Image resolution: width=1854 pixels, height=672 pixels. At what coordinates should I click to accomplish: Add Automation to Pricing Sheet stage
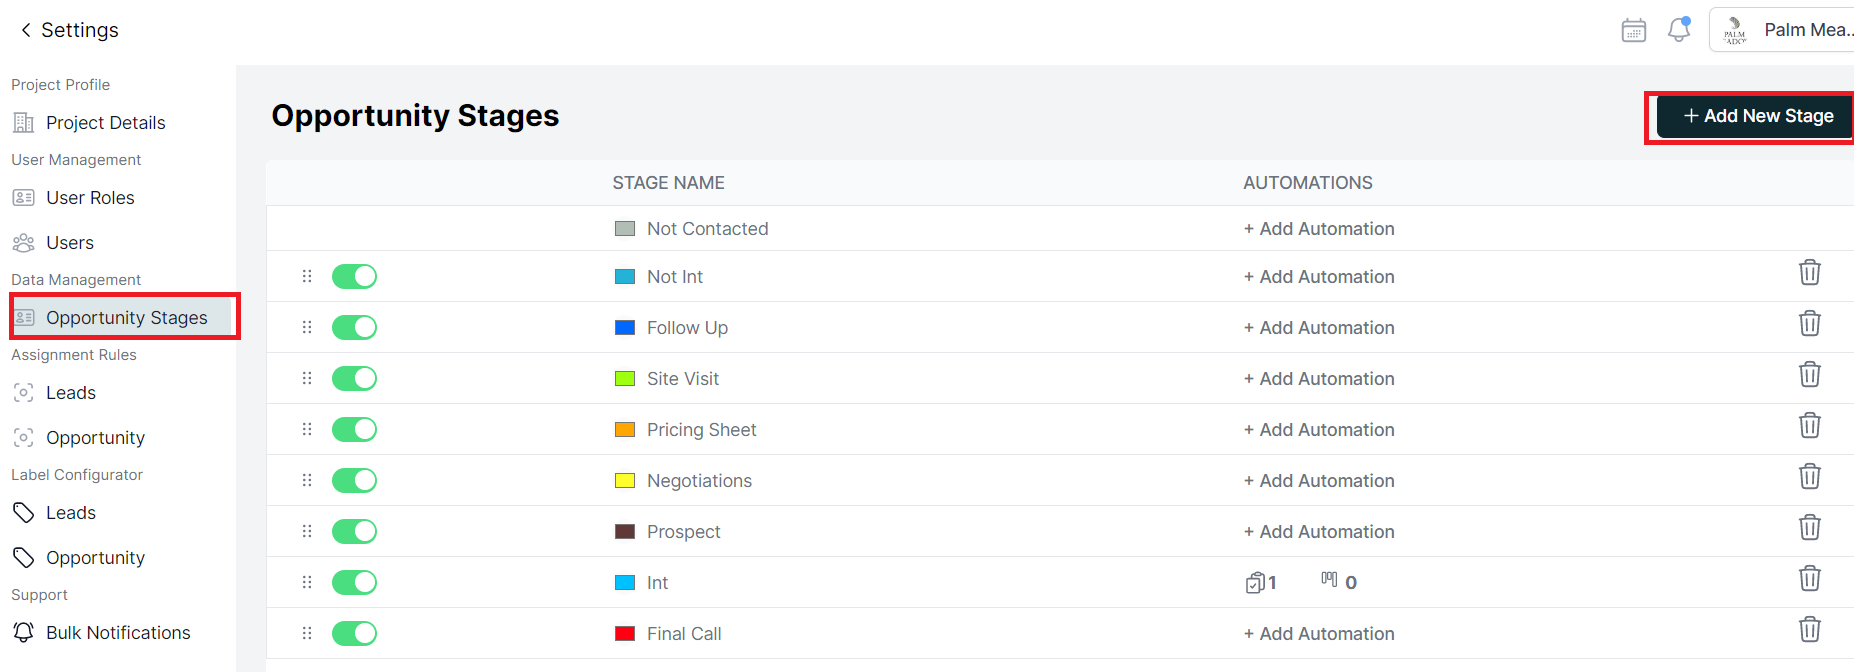pos(1319,430)
